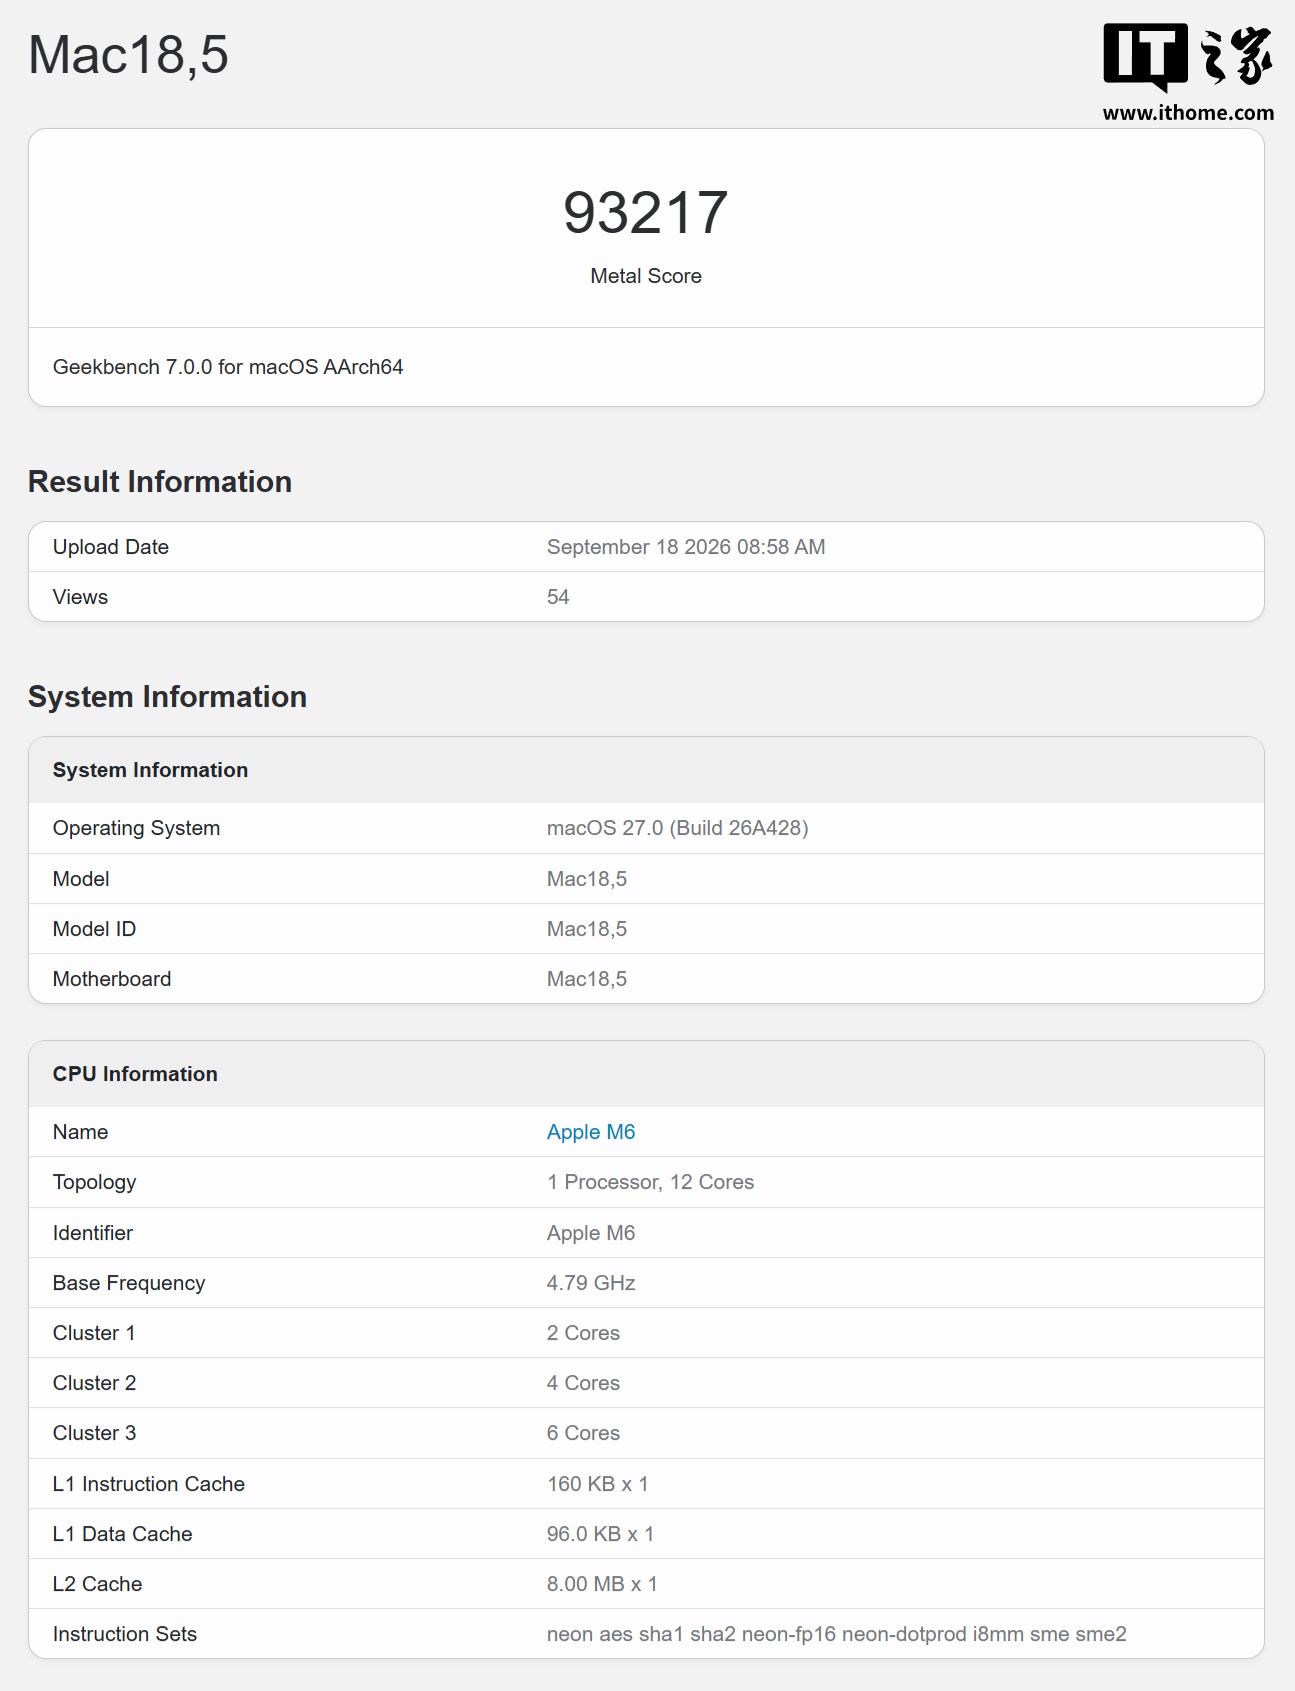Select the 93217 Metal score number
Screen dimensions: 1295x1691
(646, 213)
